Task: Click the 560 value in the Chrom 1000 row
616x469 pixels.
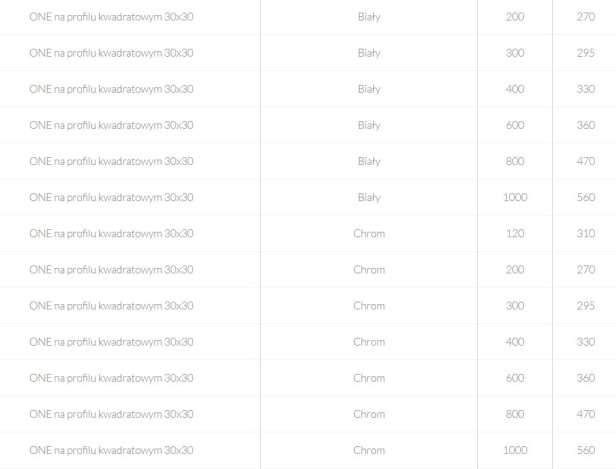Action: (585, 450)
